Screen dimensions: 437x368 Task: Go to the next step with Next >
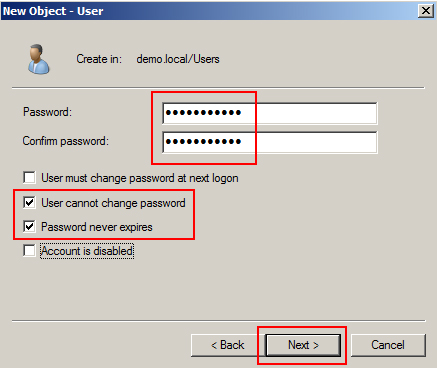(303, 345)
